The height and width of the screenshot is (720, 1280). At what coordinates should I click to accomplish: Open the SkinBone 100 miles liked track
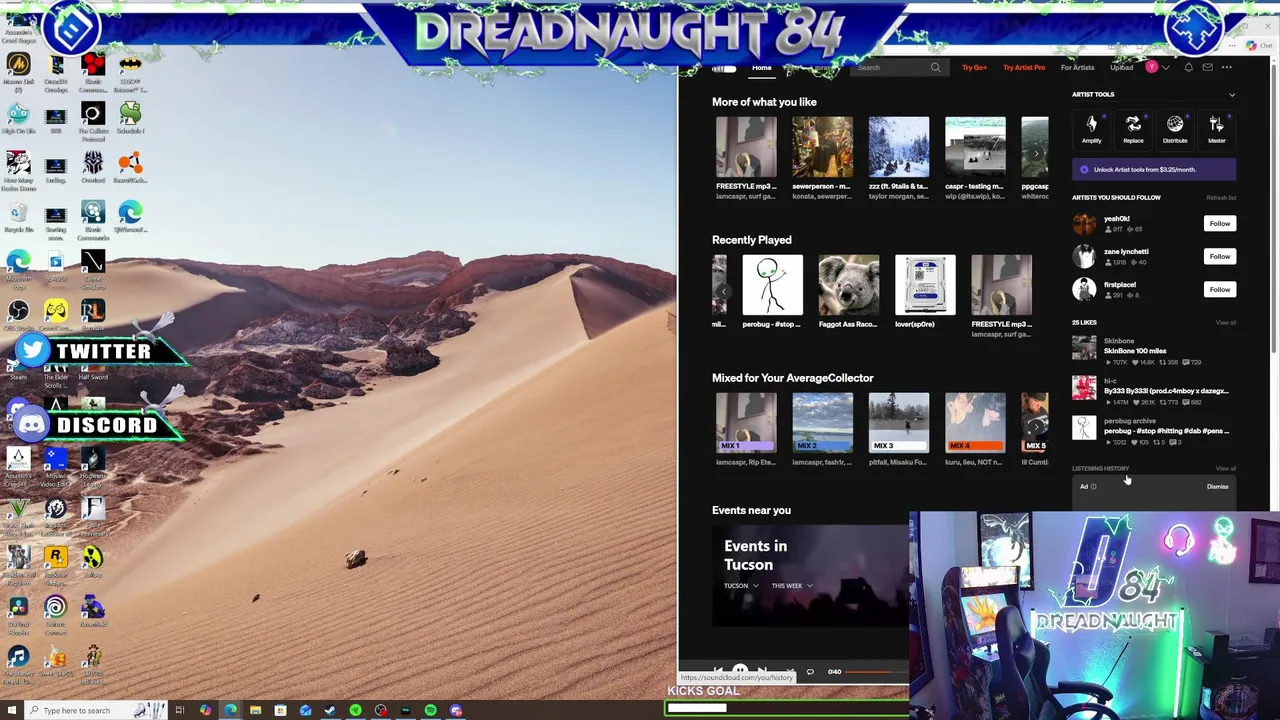(x=1135, y=351)
